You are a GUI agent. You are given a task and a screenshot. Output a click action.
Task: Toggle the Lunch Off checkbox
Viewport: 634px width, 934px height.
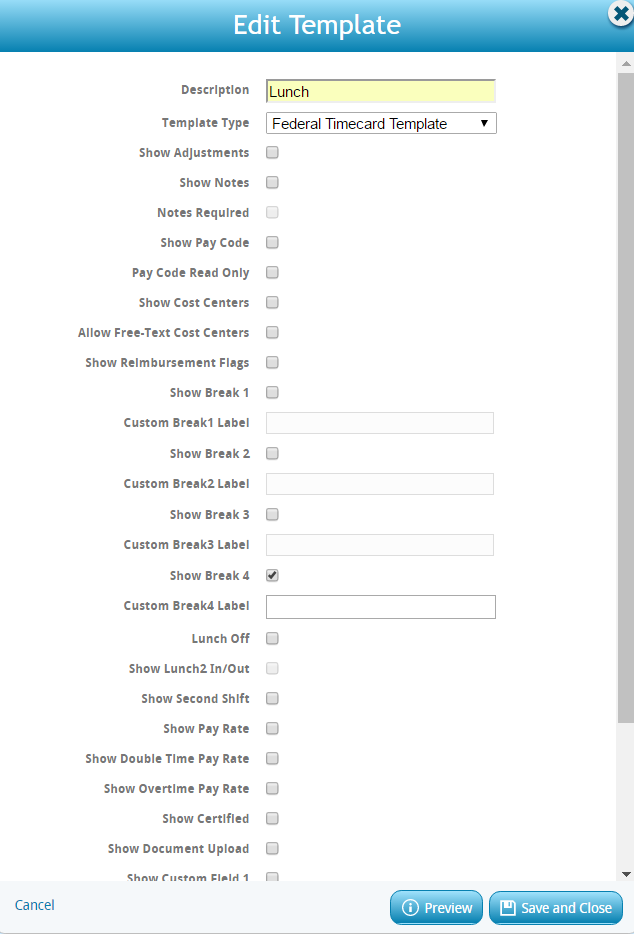point(272,639)
